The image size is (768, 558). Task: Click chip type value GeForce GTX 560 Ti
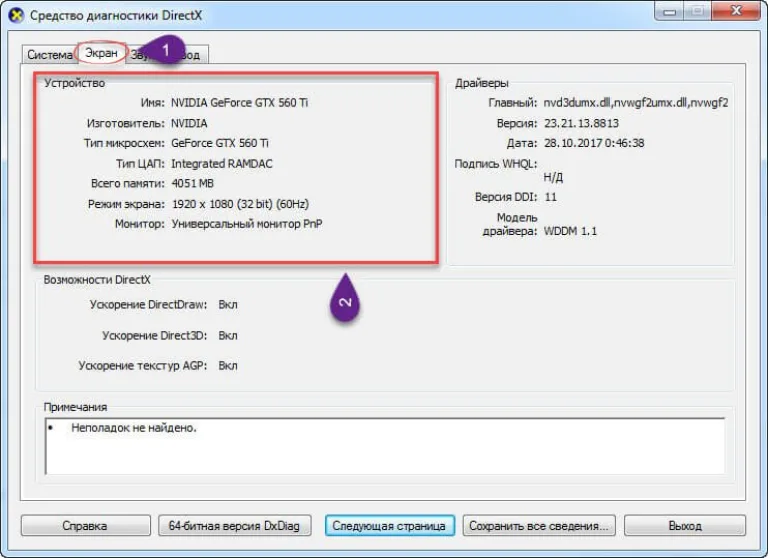[219, 143]
